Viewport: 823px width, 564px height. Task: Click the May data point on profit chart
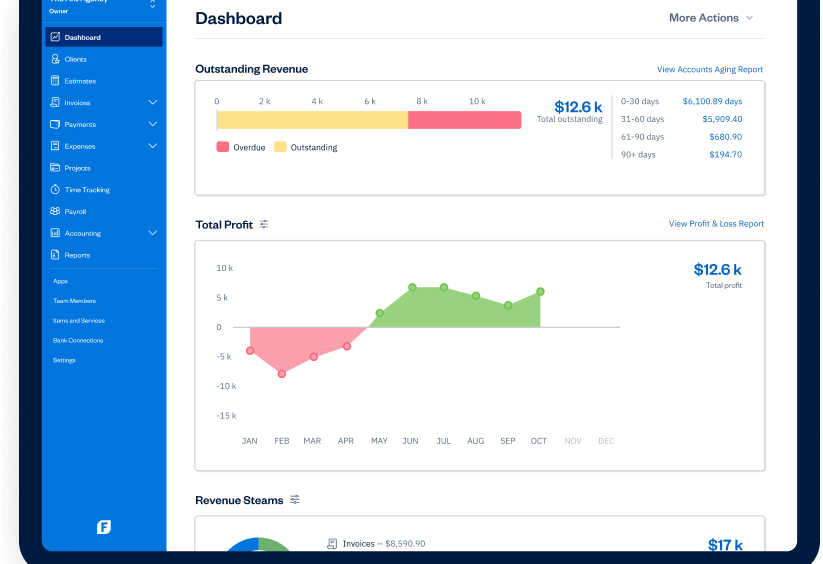pyautogui.click(x=379, y=313)
